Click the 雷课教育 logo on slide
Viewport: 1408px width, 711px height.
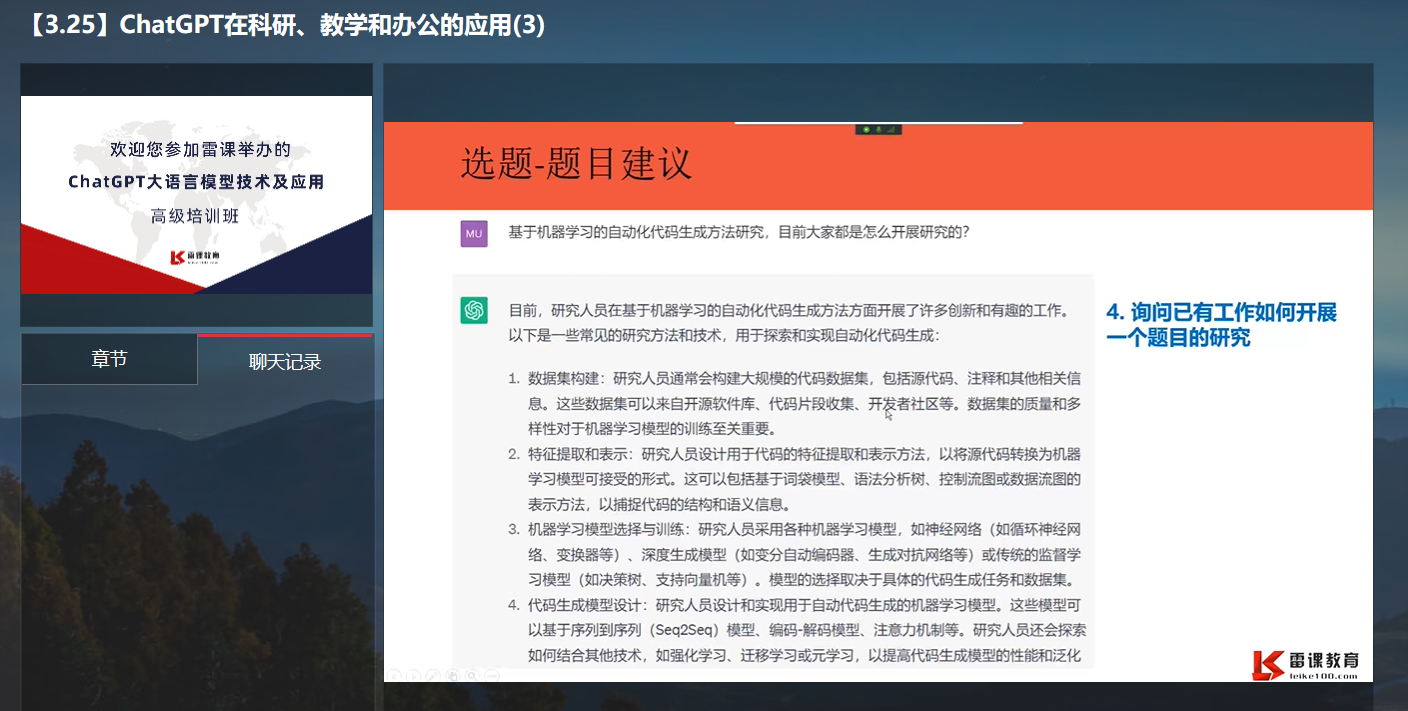1306,664
